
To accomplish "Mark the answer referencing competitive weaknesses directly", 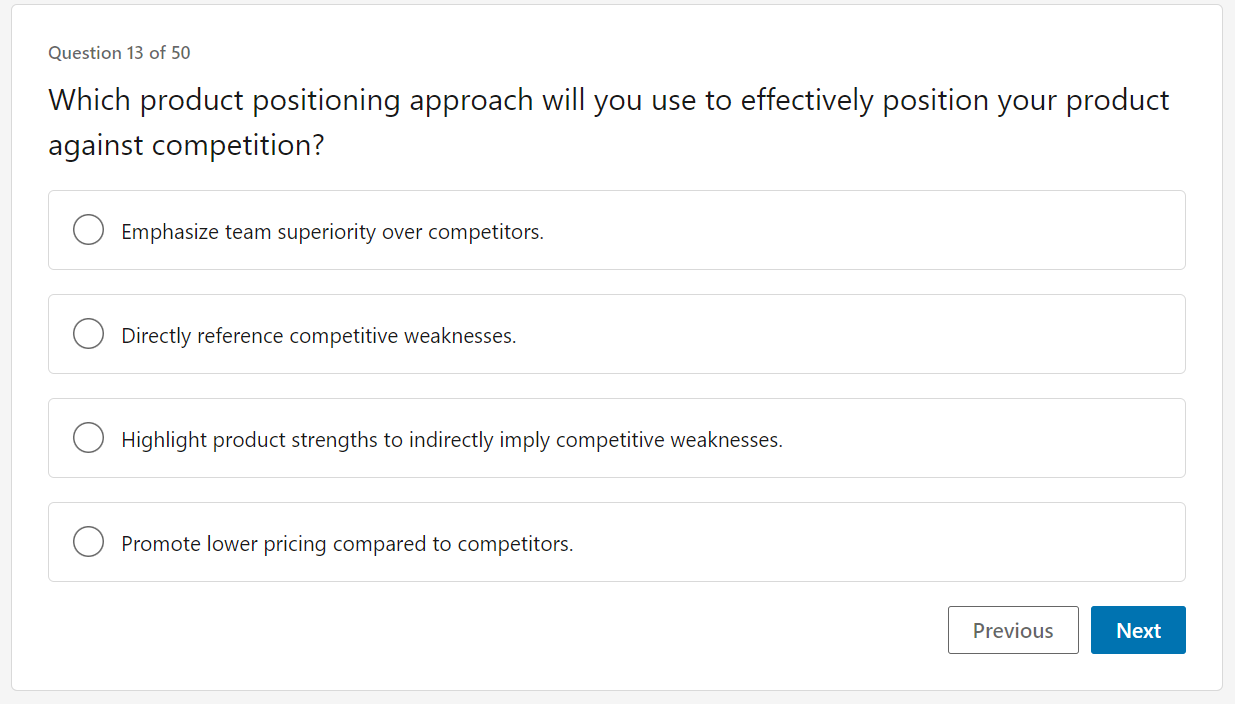I will 617,334.
